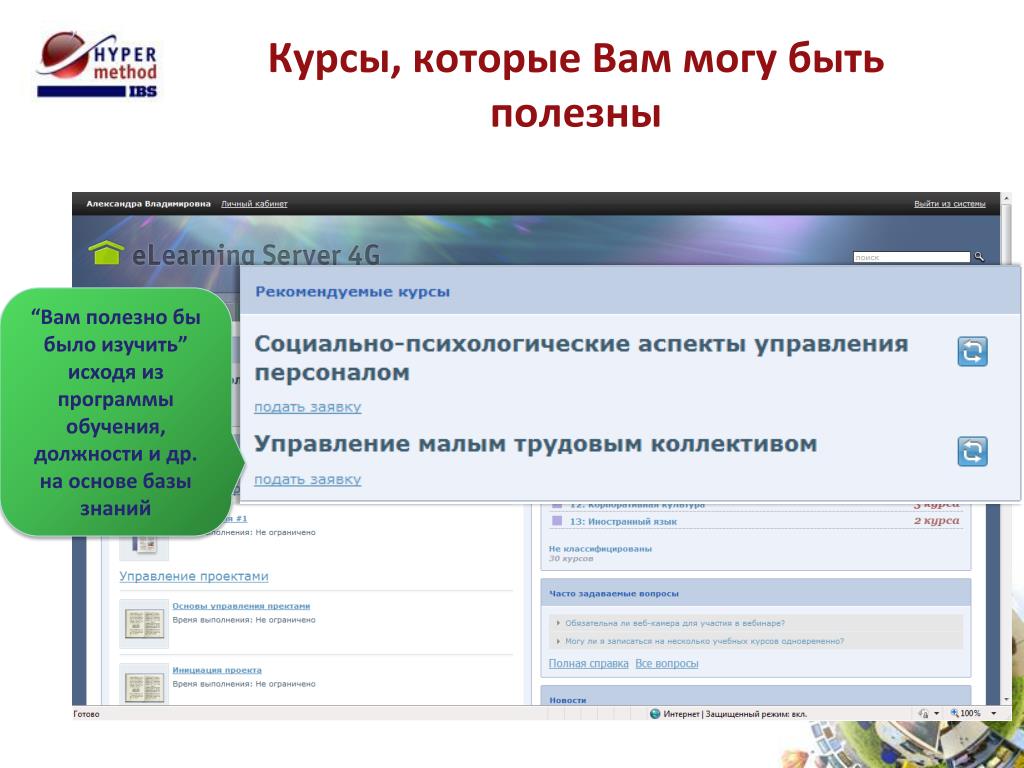Click подать заявку under Социально-психологические аспекты course
This screenshot has width=1024, height=768.
tap(308, 407)
